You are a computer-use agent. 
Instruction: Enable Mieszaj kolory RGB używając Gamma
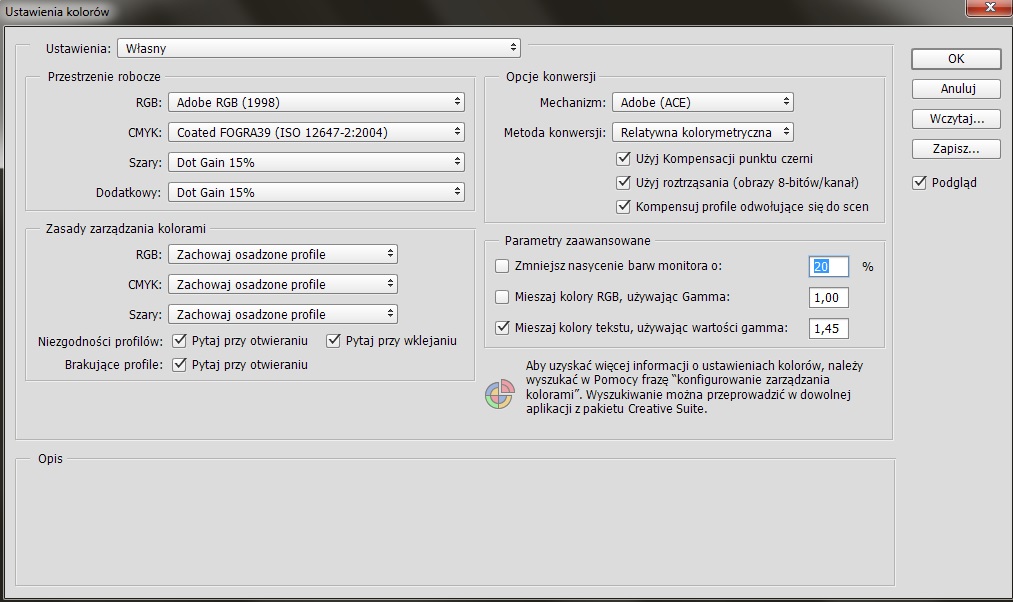click(x=503, y=297)
